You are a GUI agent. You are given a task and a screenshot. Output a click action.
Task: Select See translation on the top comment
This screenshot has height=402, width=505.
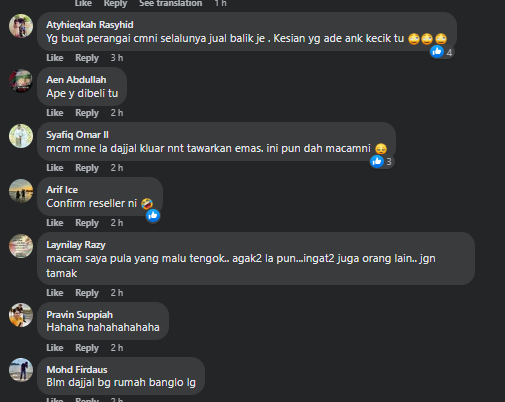(170, 3)
